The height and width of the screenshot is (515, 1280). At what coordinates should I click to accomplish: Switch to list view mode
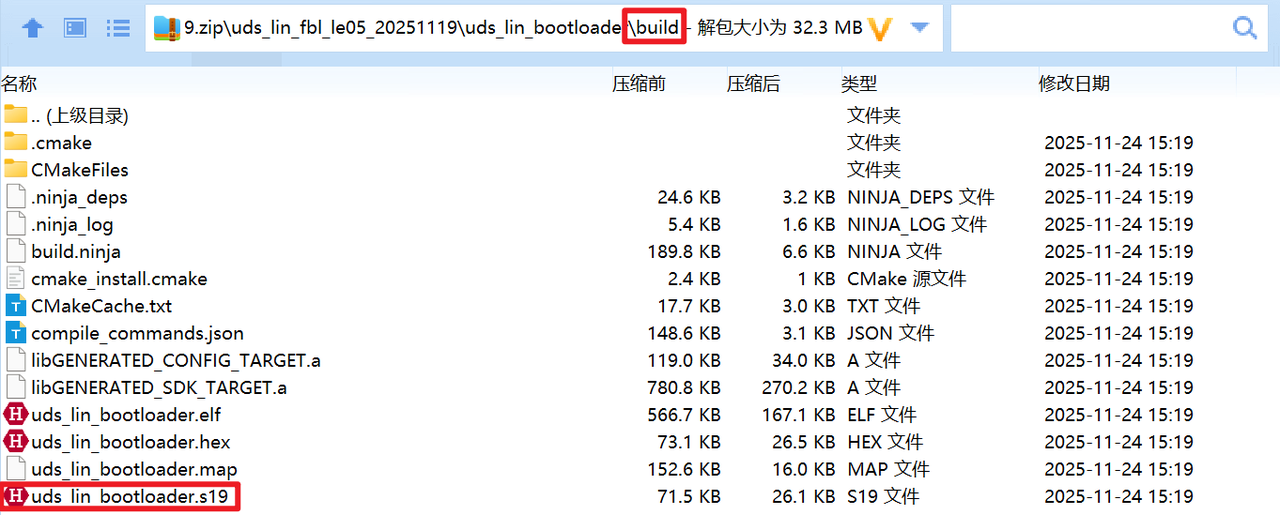pos(118,28)
